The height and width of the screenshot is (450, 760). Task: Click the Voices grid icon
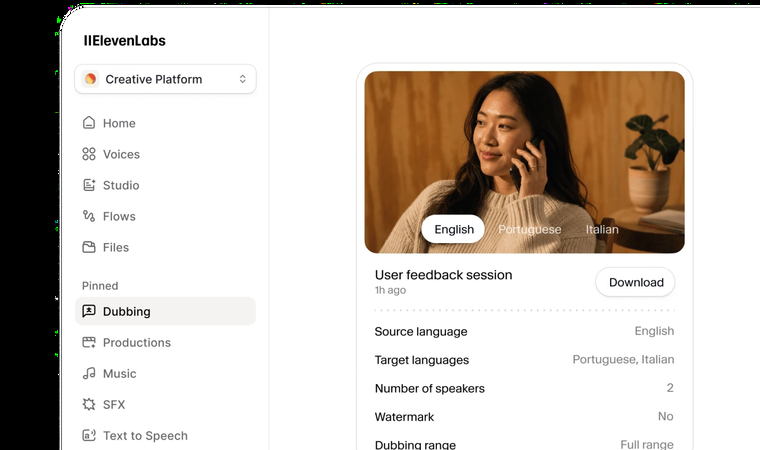tap(89, 154)
